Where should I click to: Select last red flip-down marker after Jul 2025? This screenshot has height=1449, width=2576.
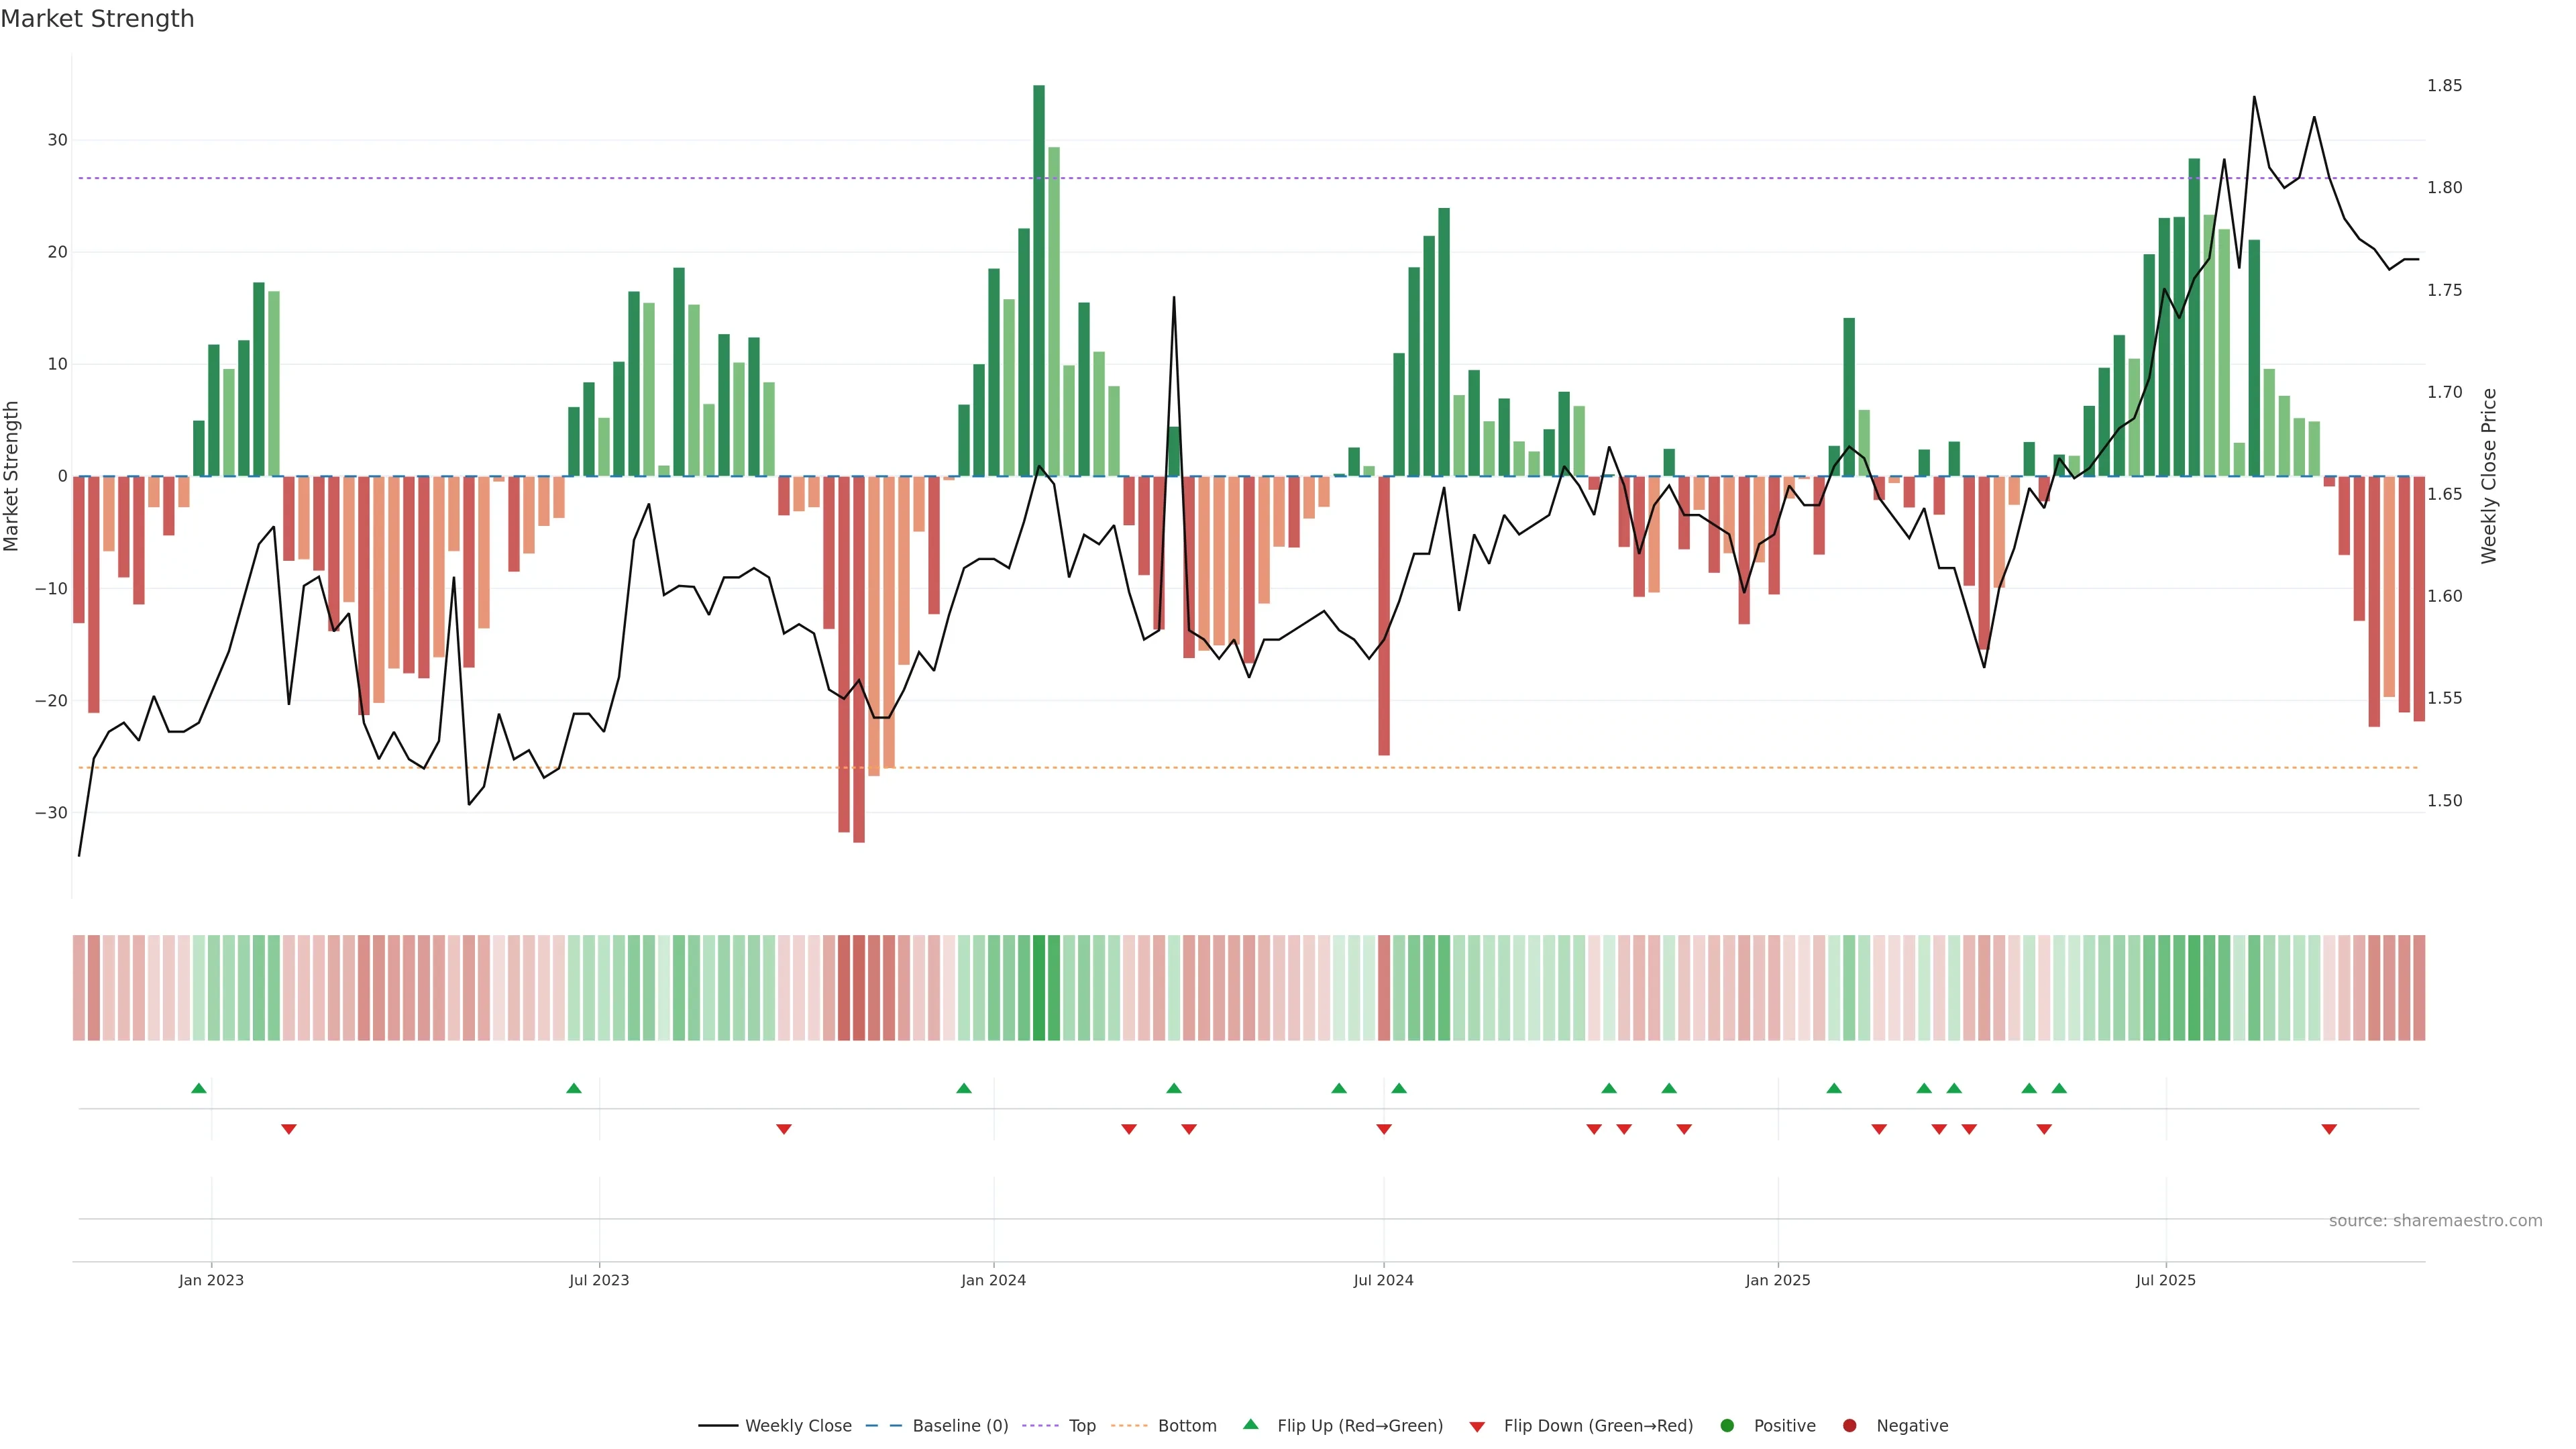click(x=2329, y=1129)
